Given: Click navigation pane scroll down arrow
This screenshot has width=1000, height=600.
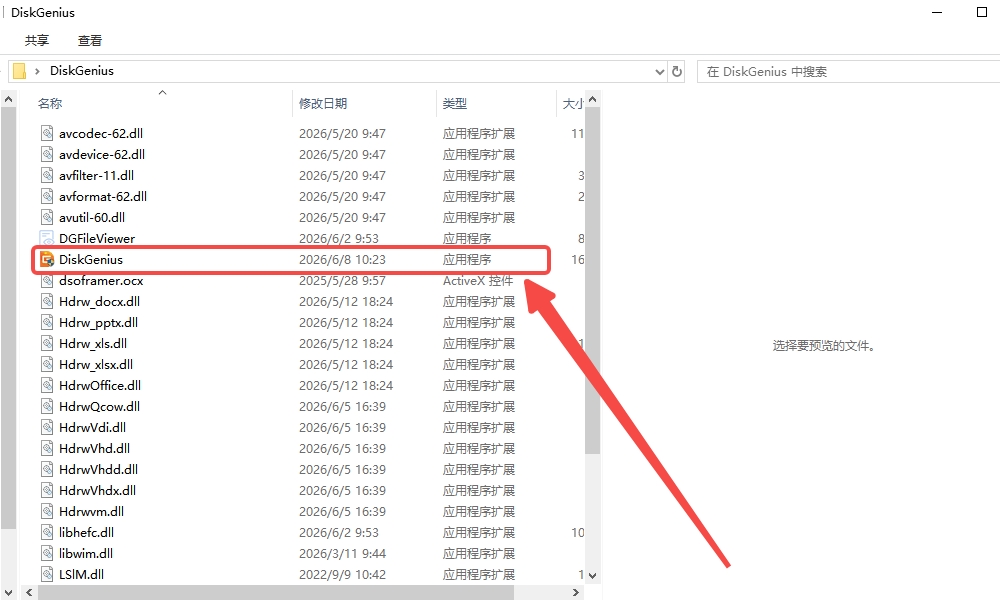Looking at the screenshot, I should coord(8,592).
